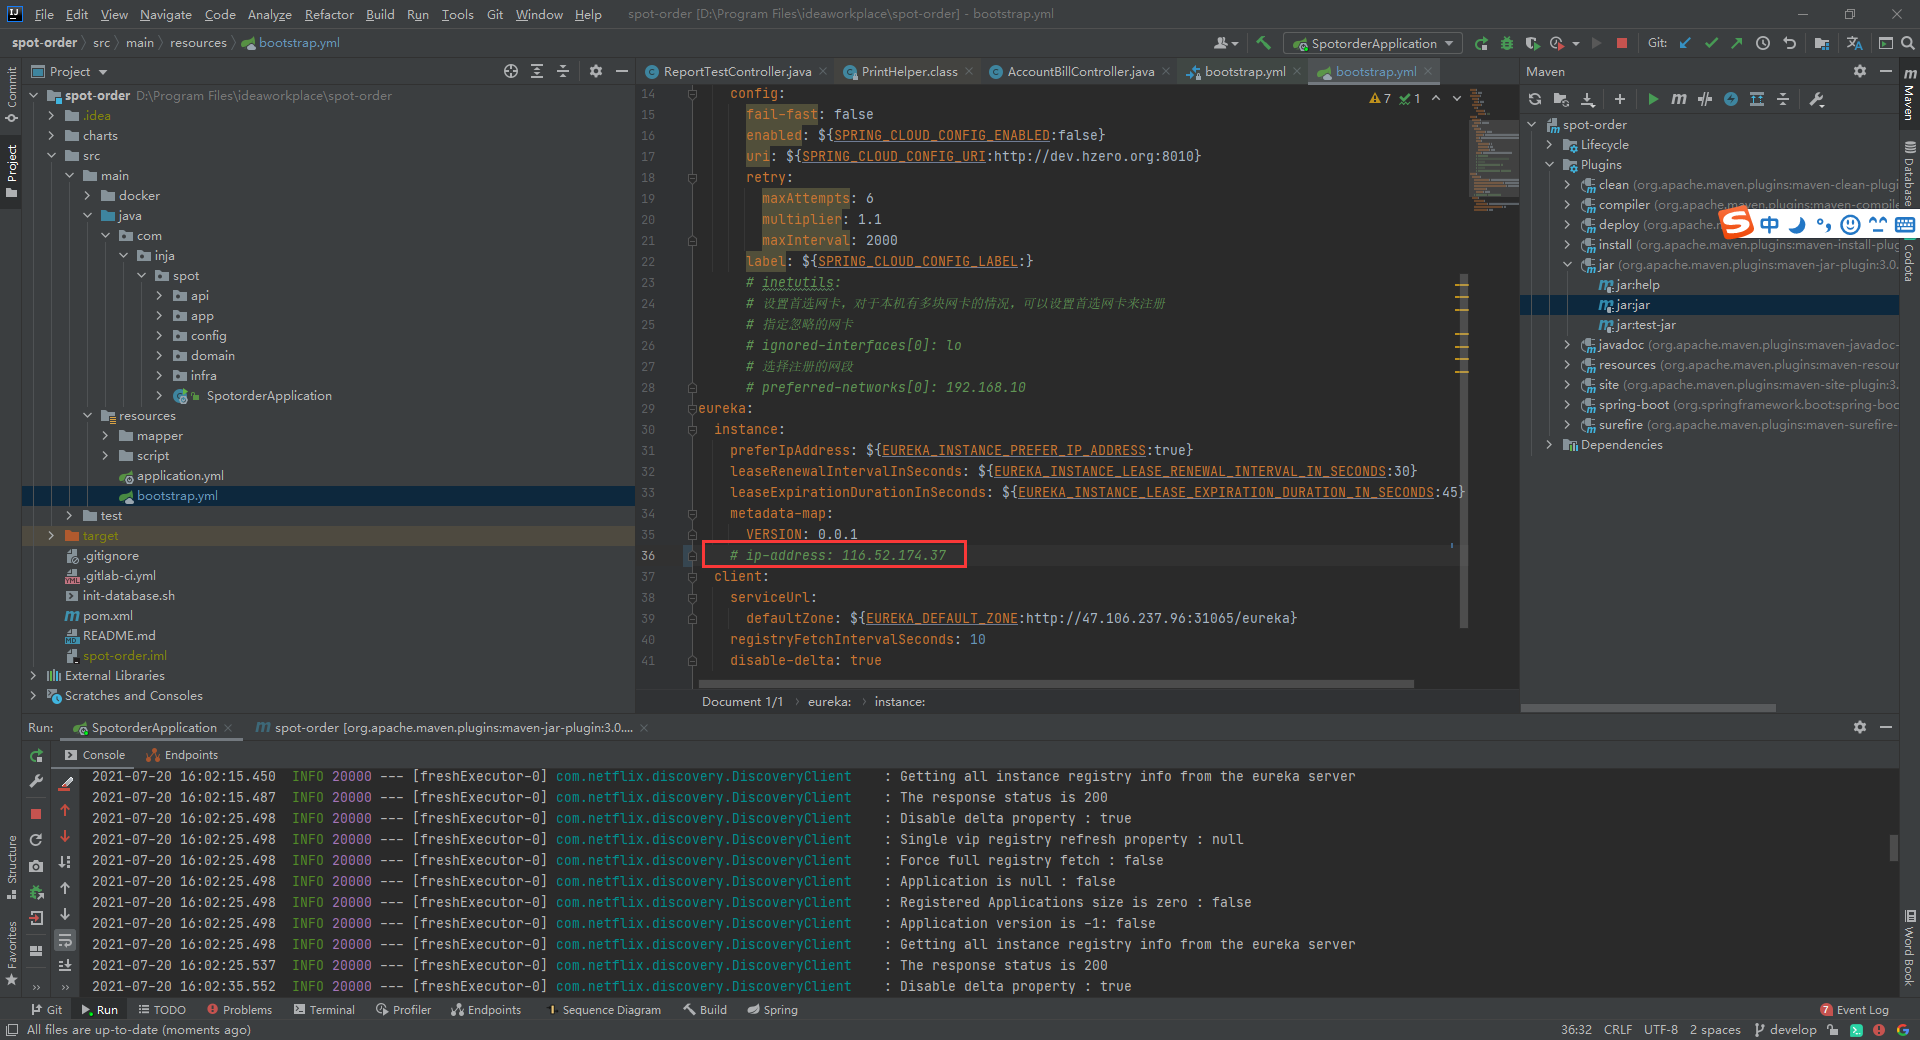Click Execute Maven Goal 'm' icon

click(1679, 99)
